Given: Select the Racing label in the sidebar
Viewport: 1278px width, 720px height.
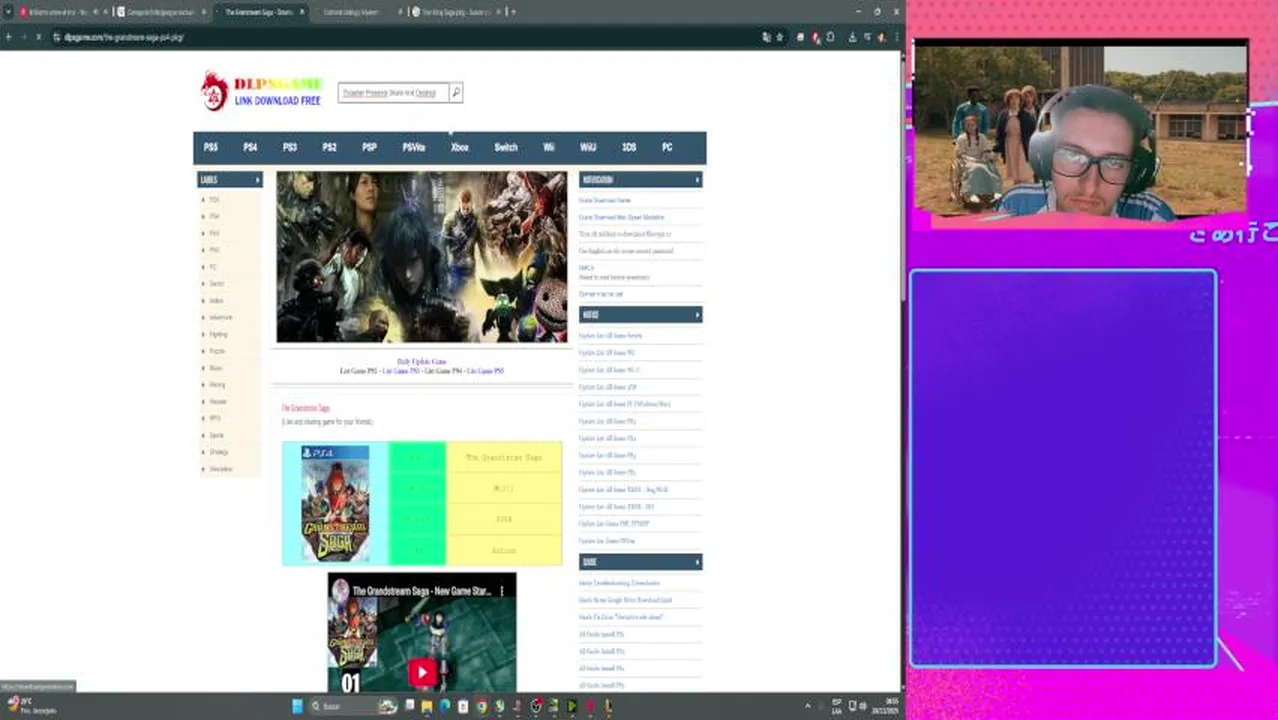Looking at the screenshot, I should 217,385.
